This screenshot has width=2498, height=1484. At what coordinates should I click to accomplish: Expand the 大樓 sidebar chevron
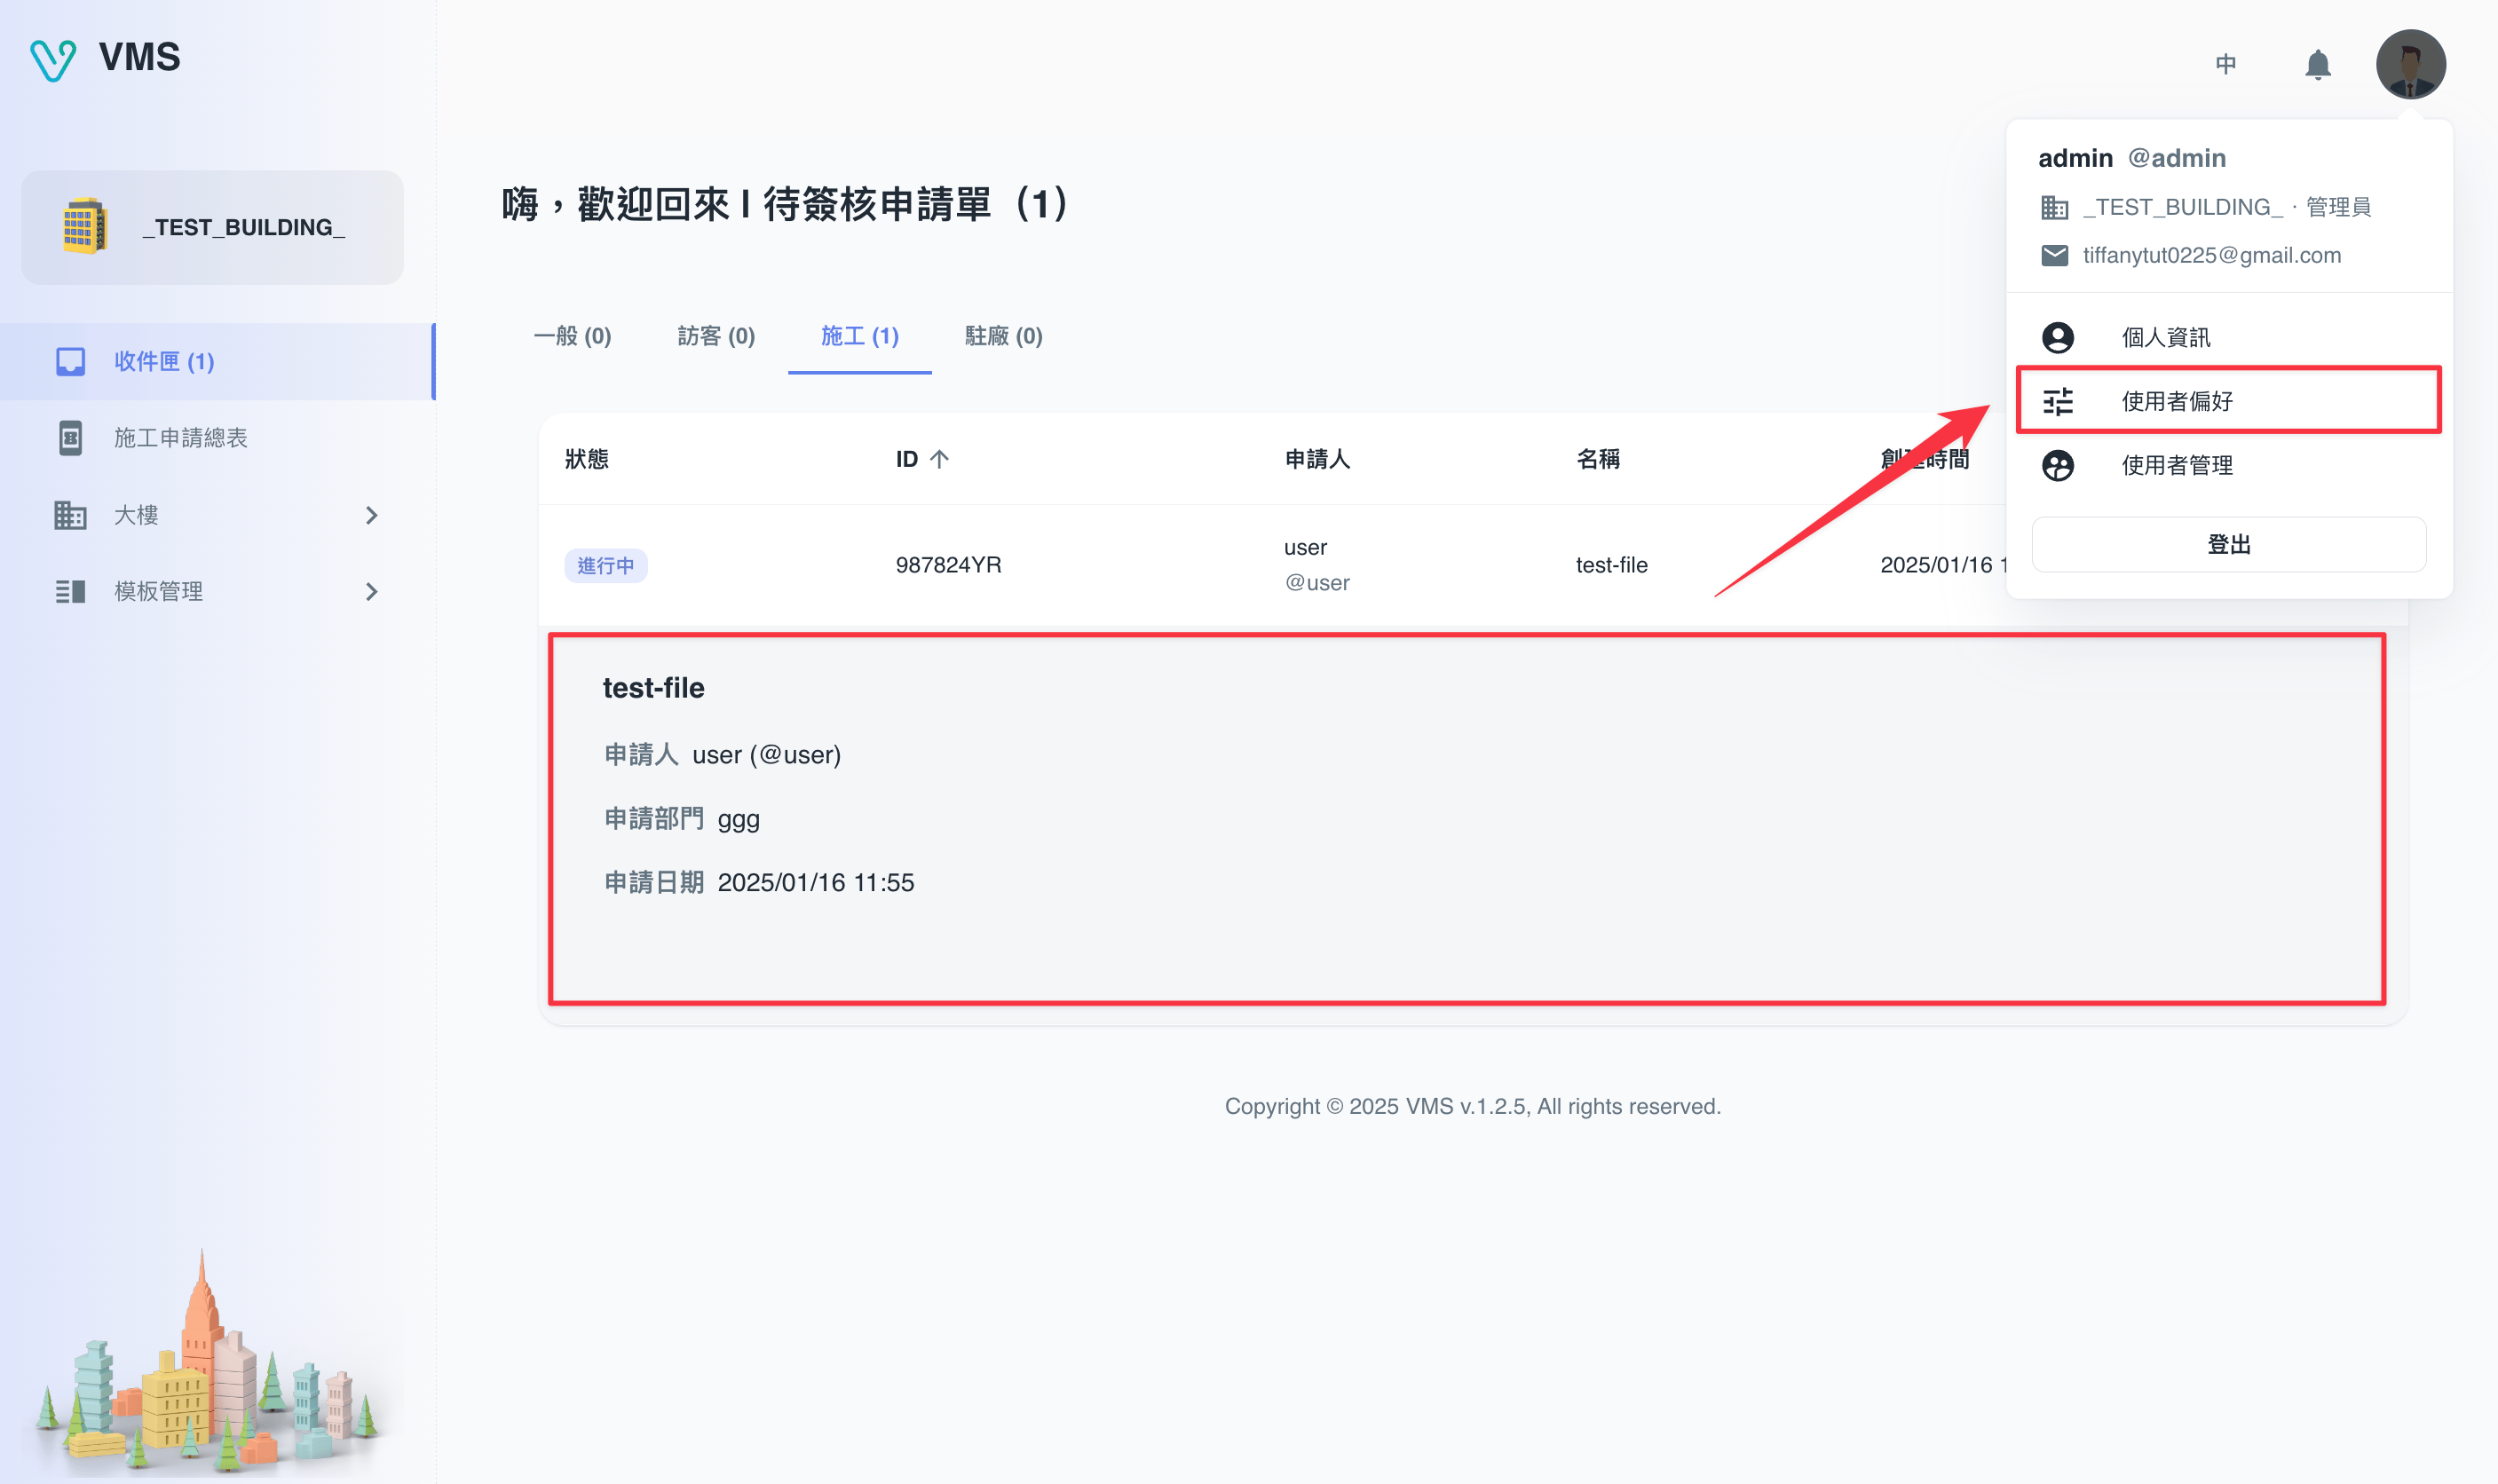tap(371, 516)
